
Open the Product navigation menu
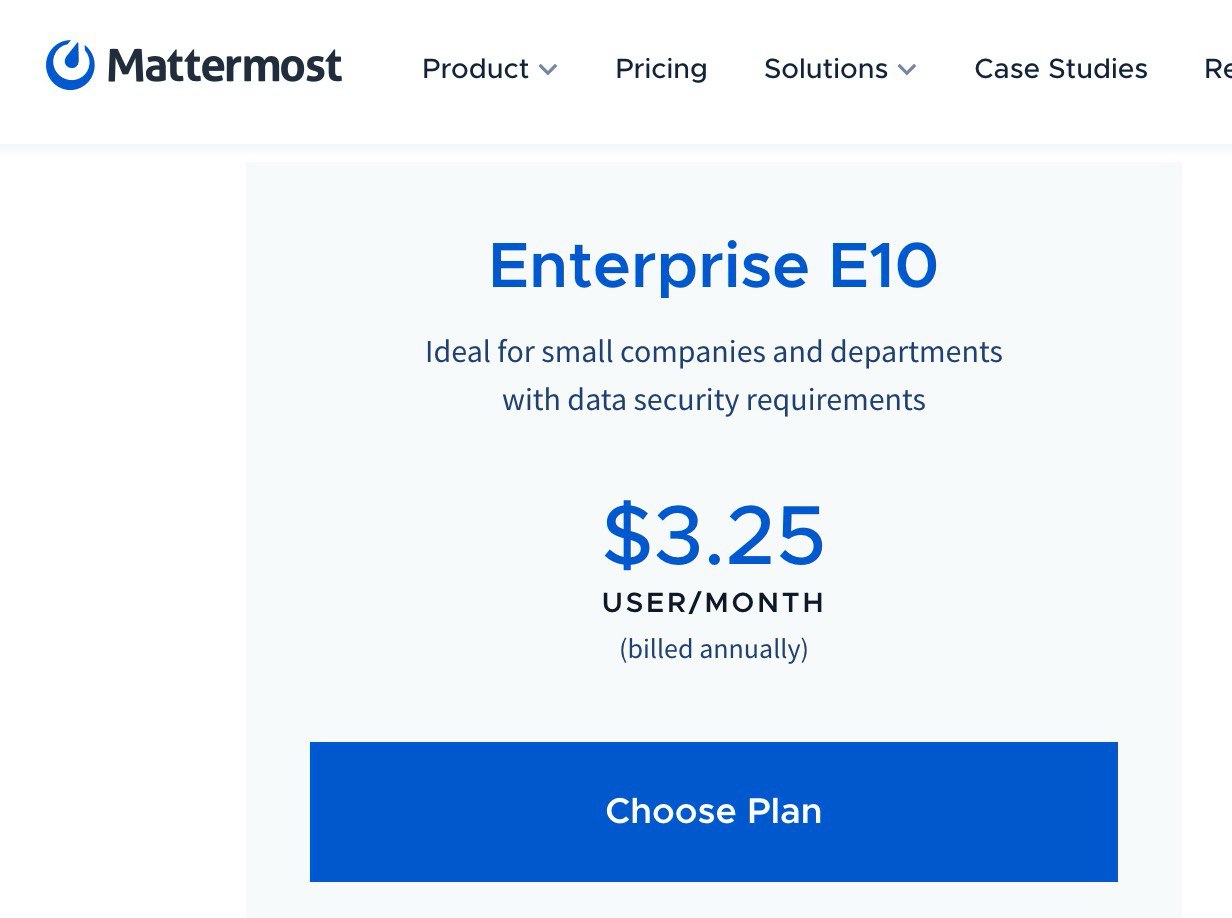click(475, 69)
